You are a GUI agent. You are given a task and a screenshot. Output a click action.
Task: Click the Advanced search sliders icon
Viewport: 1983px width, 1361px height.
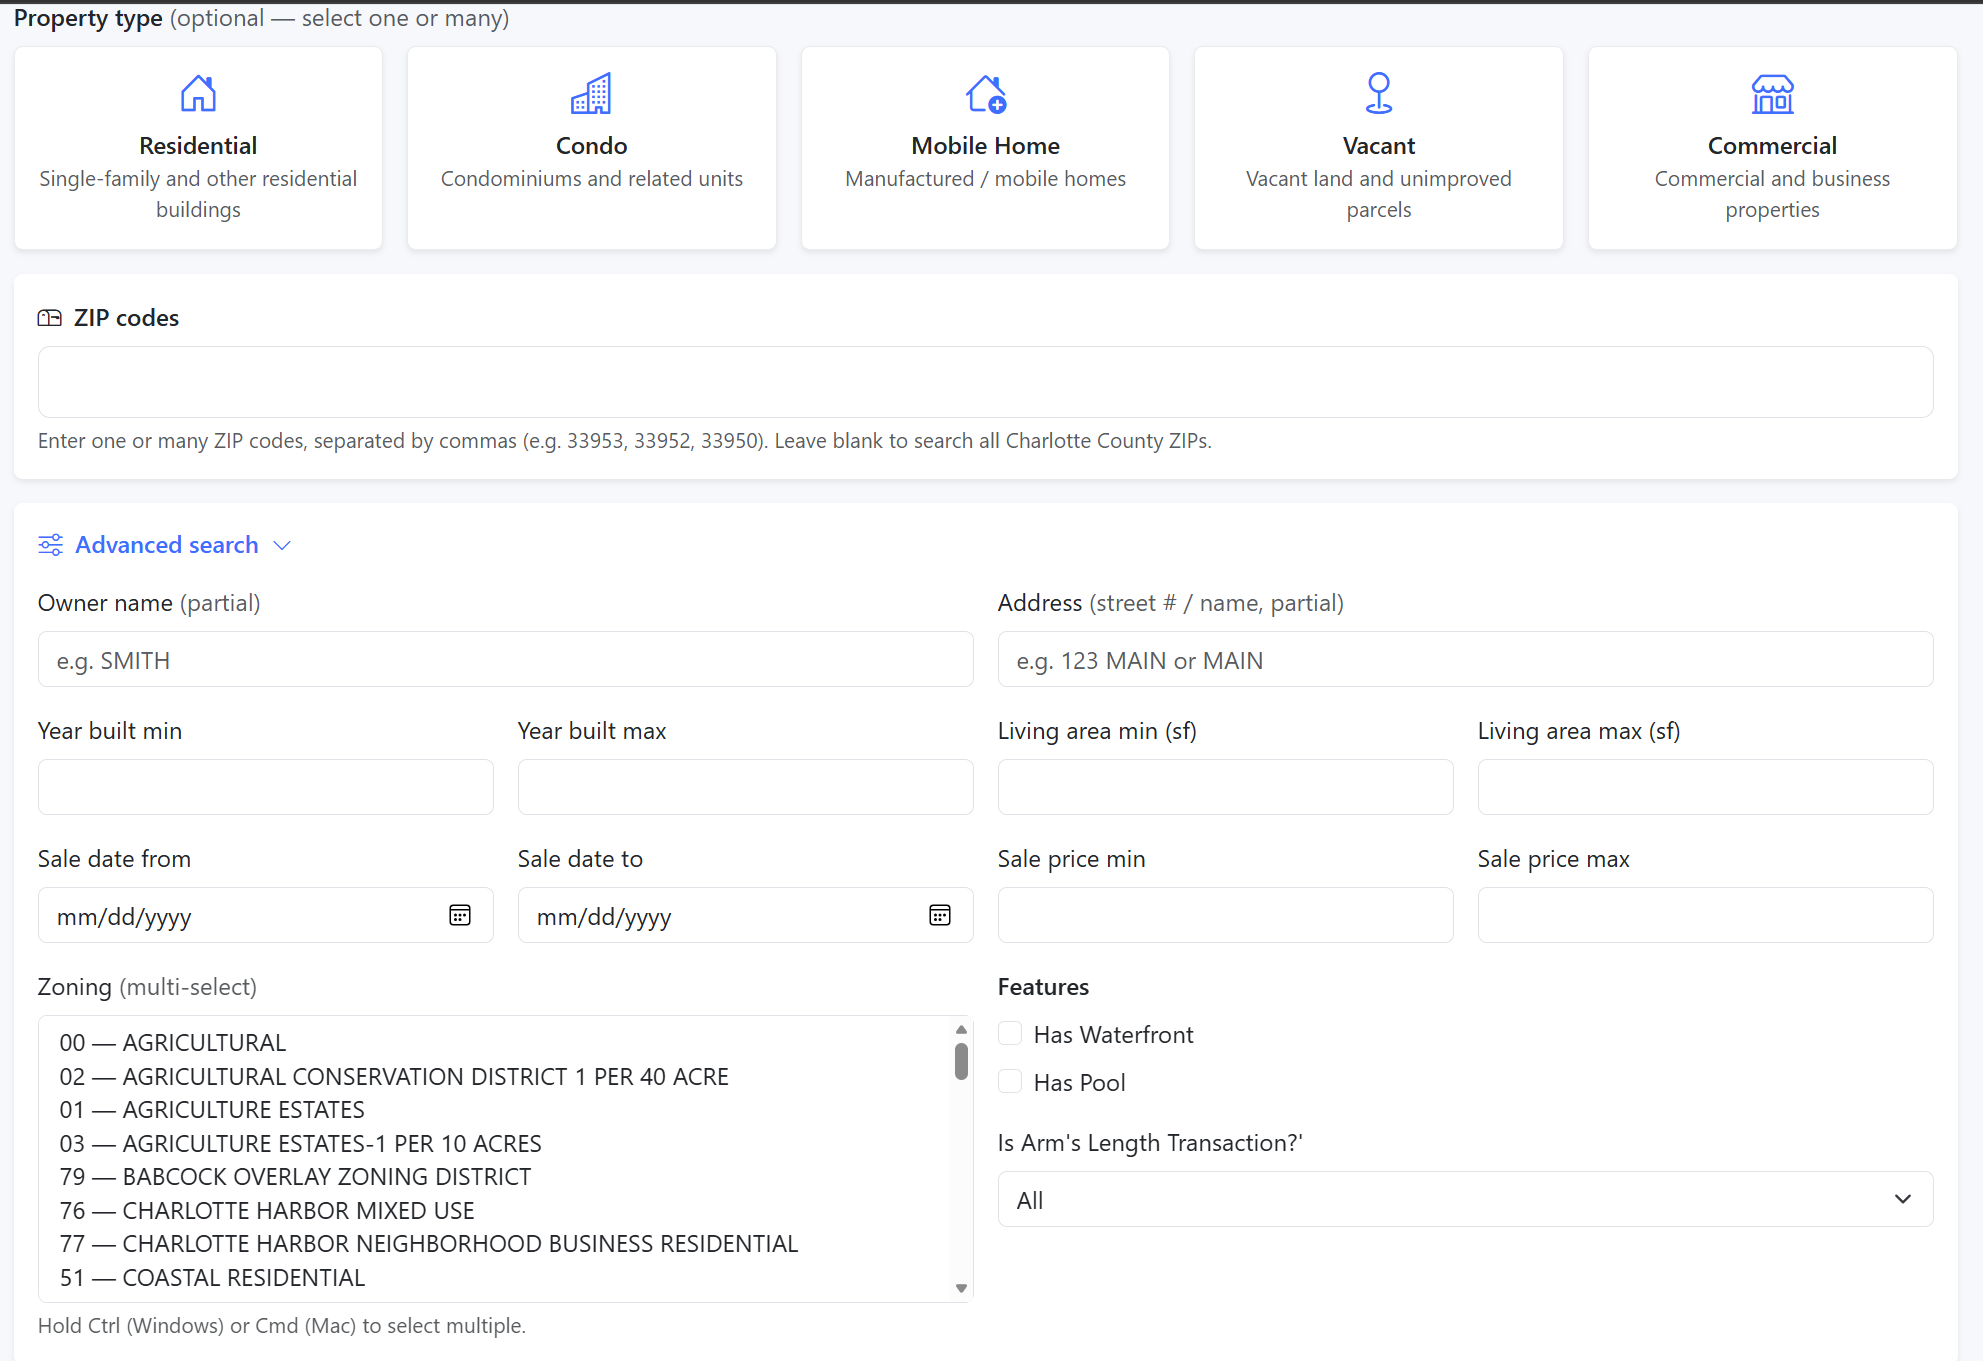click(50, 545)
